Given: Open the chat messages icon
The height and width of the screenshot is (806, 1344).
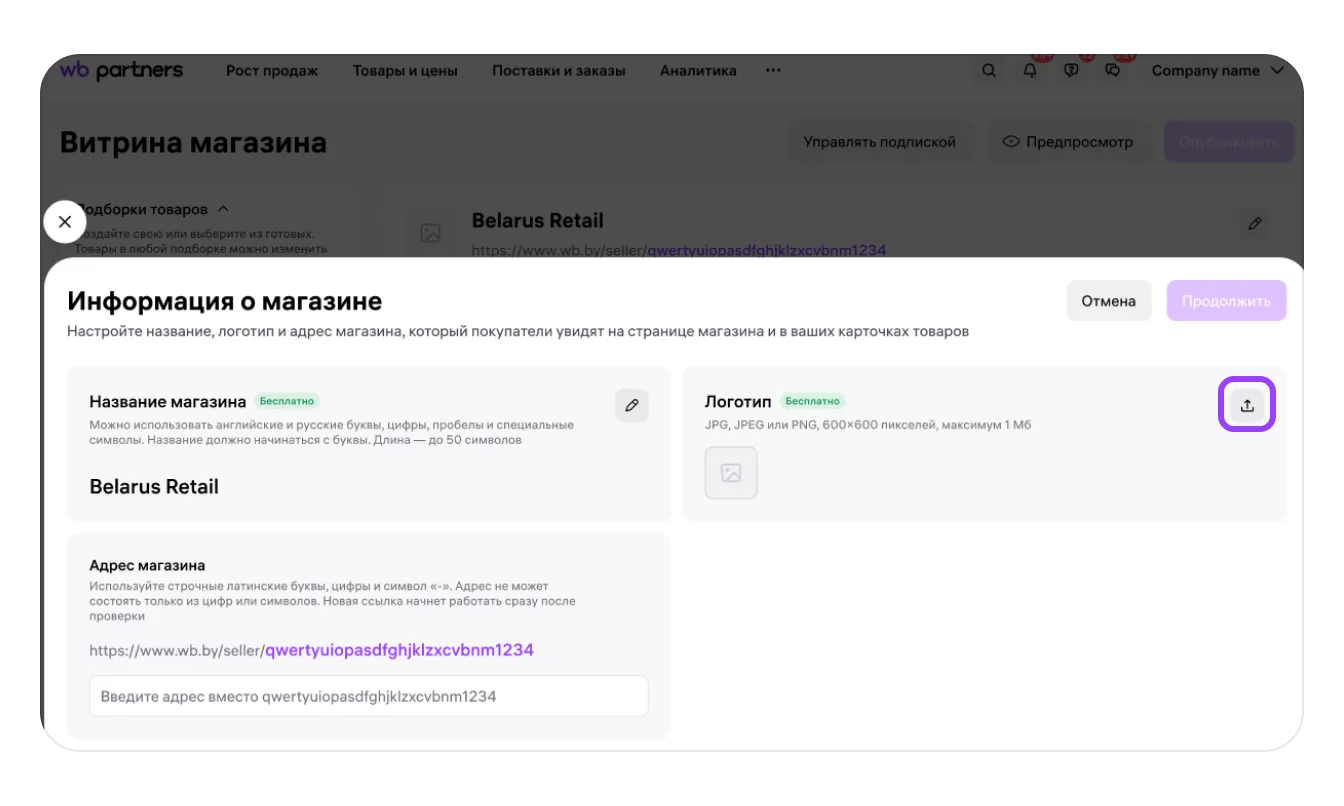Looking at the screenshot, I should [1112, 71].
